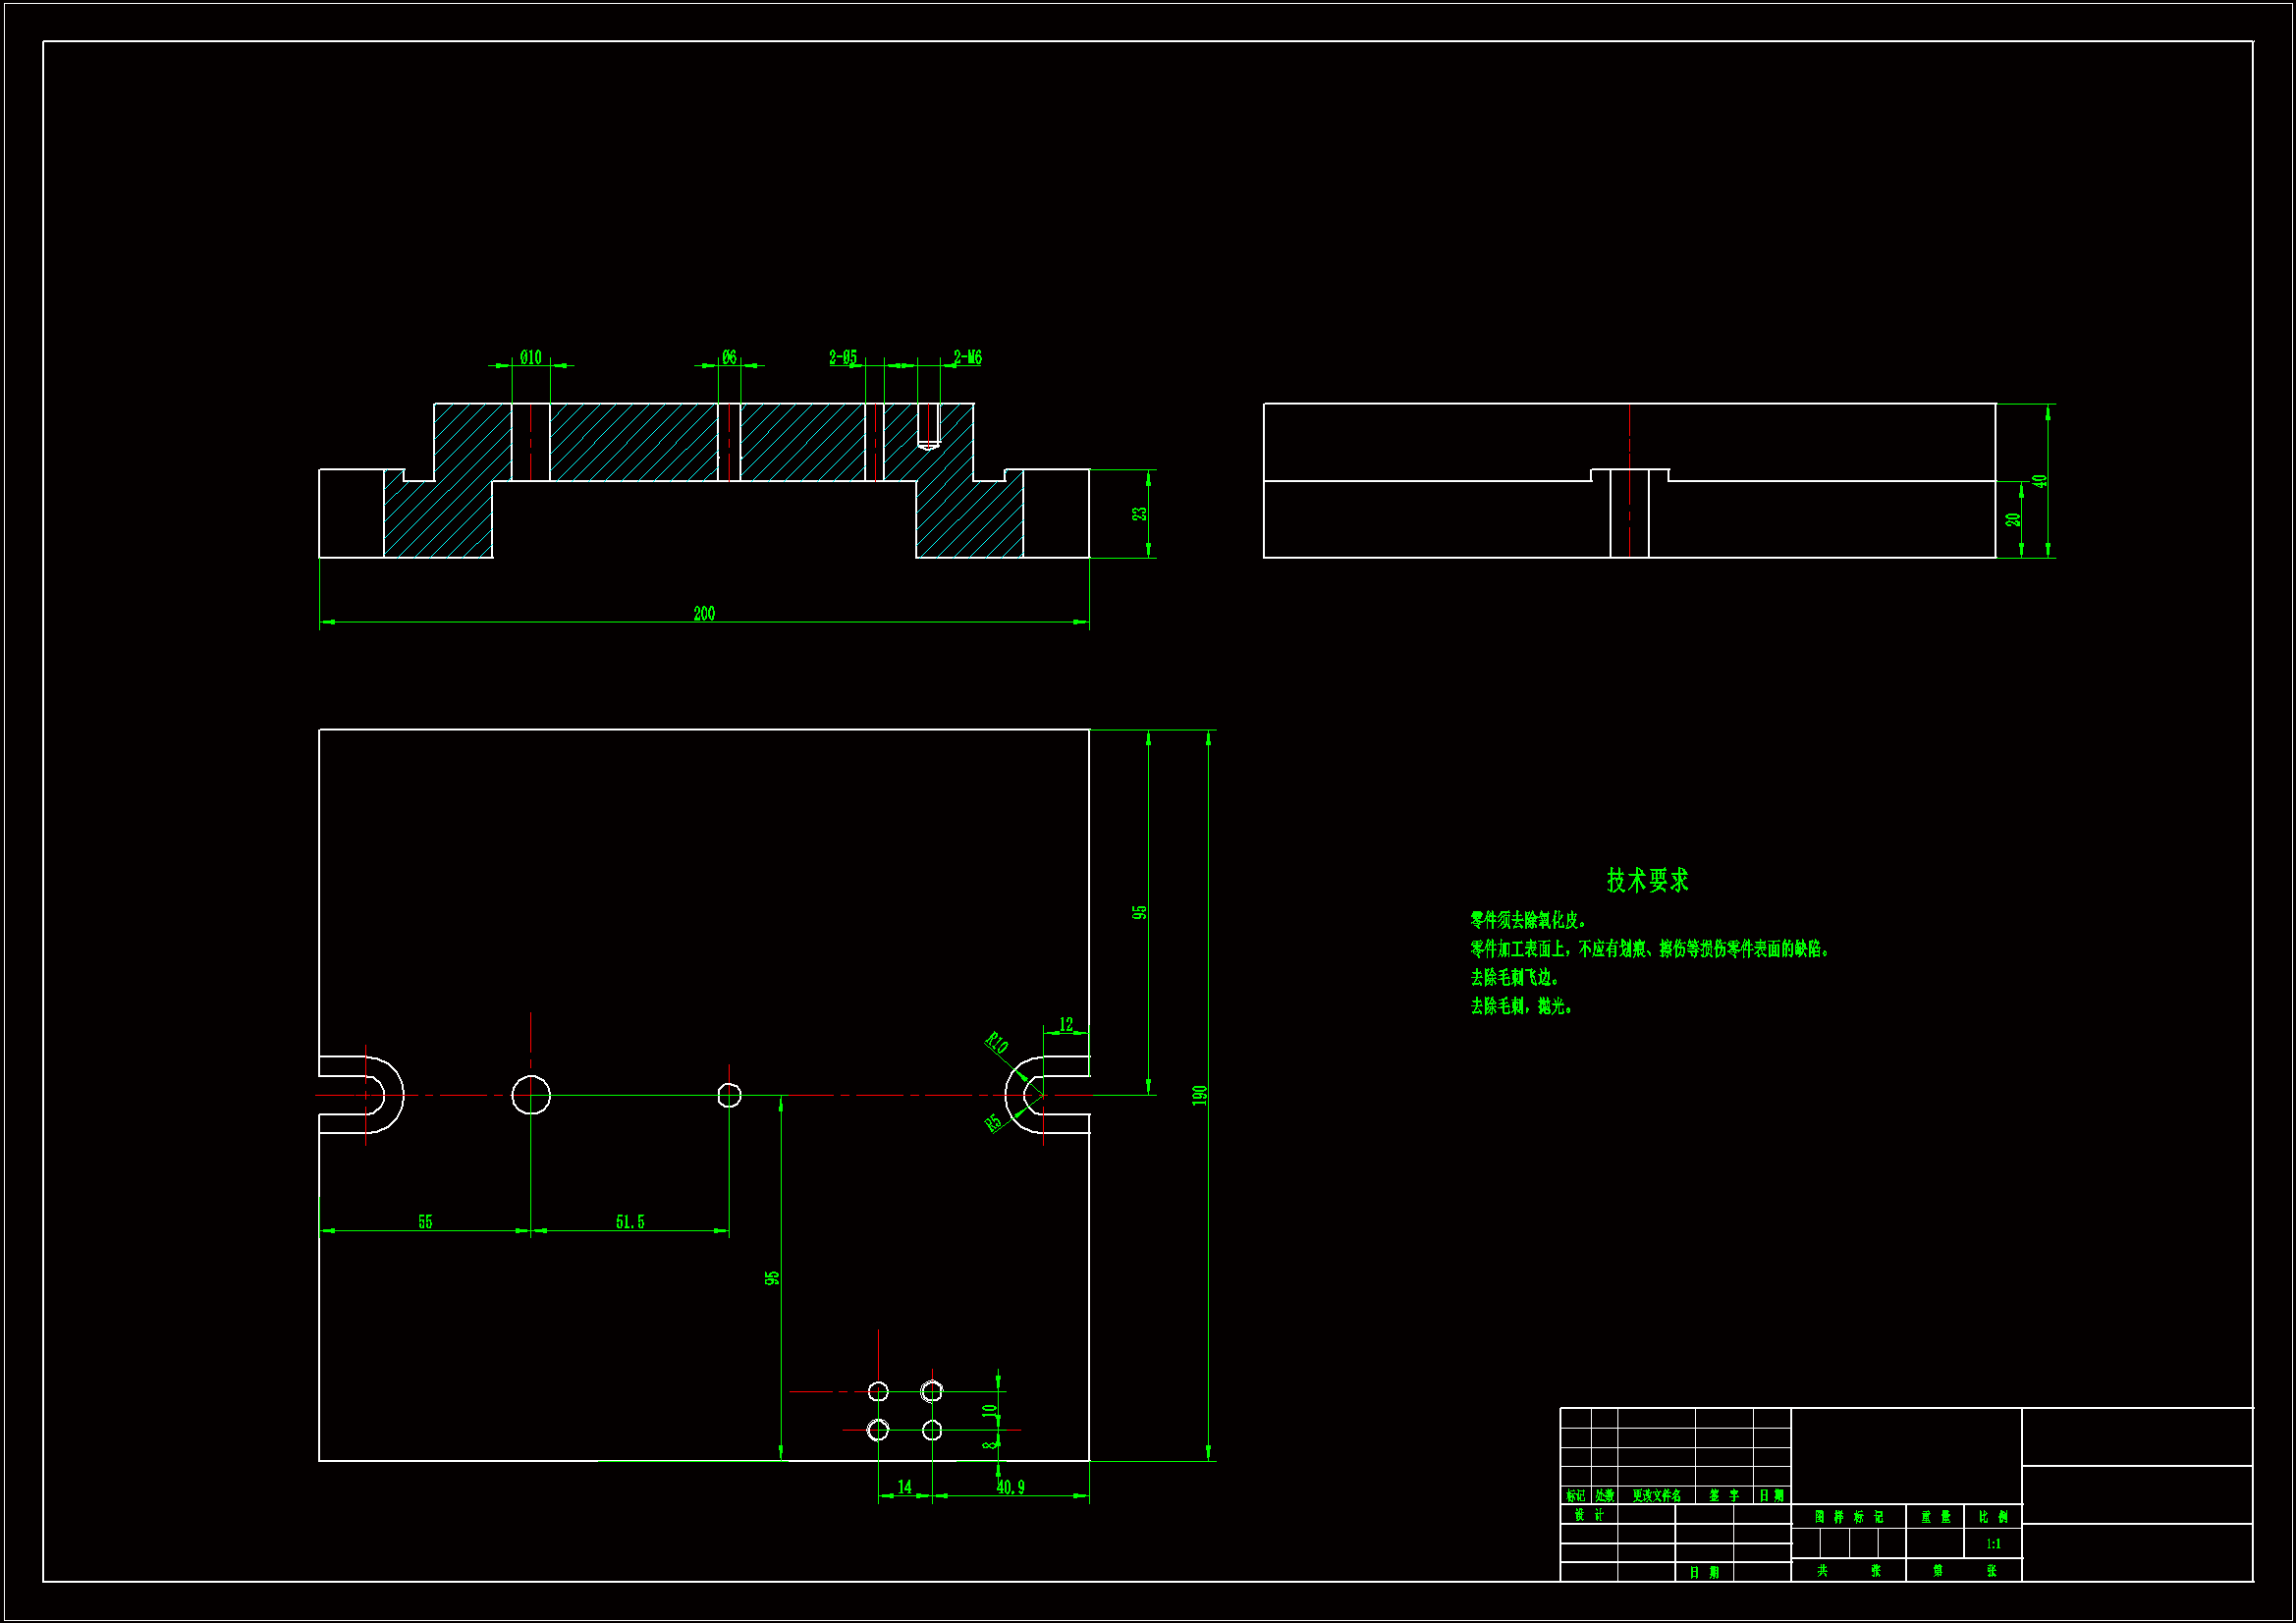Select the 23 height dimension in section view
The image size is (2296, 1623).
1138,514
